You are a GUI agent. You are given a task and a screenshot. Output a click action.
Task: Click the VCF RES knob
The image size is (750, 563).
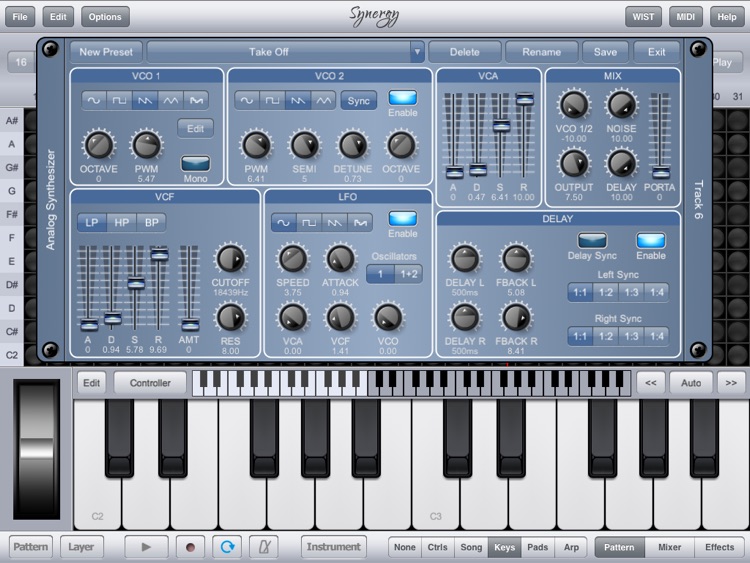tap(231, 318)
